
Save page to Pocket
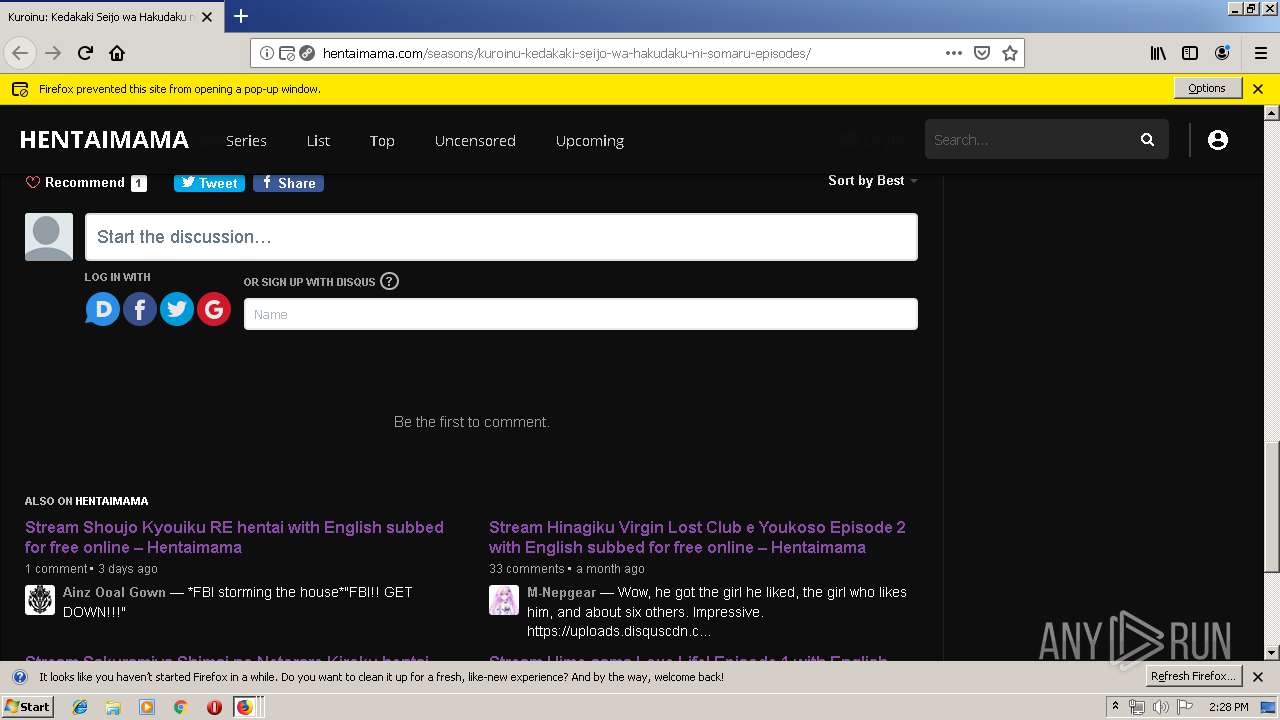(982, 53)
